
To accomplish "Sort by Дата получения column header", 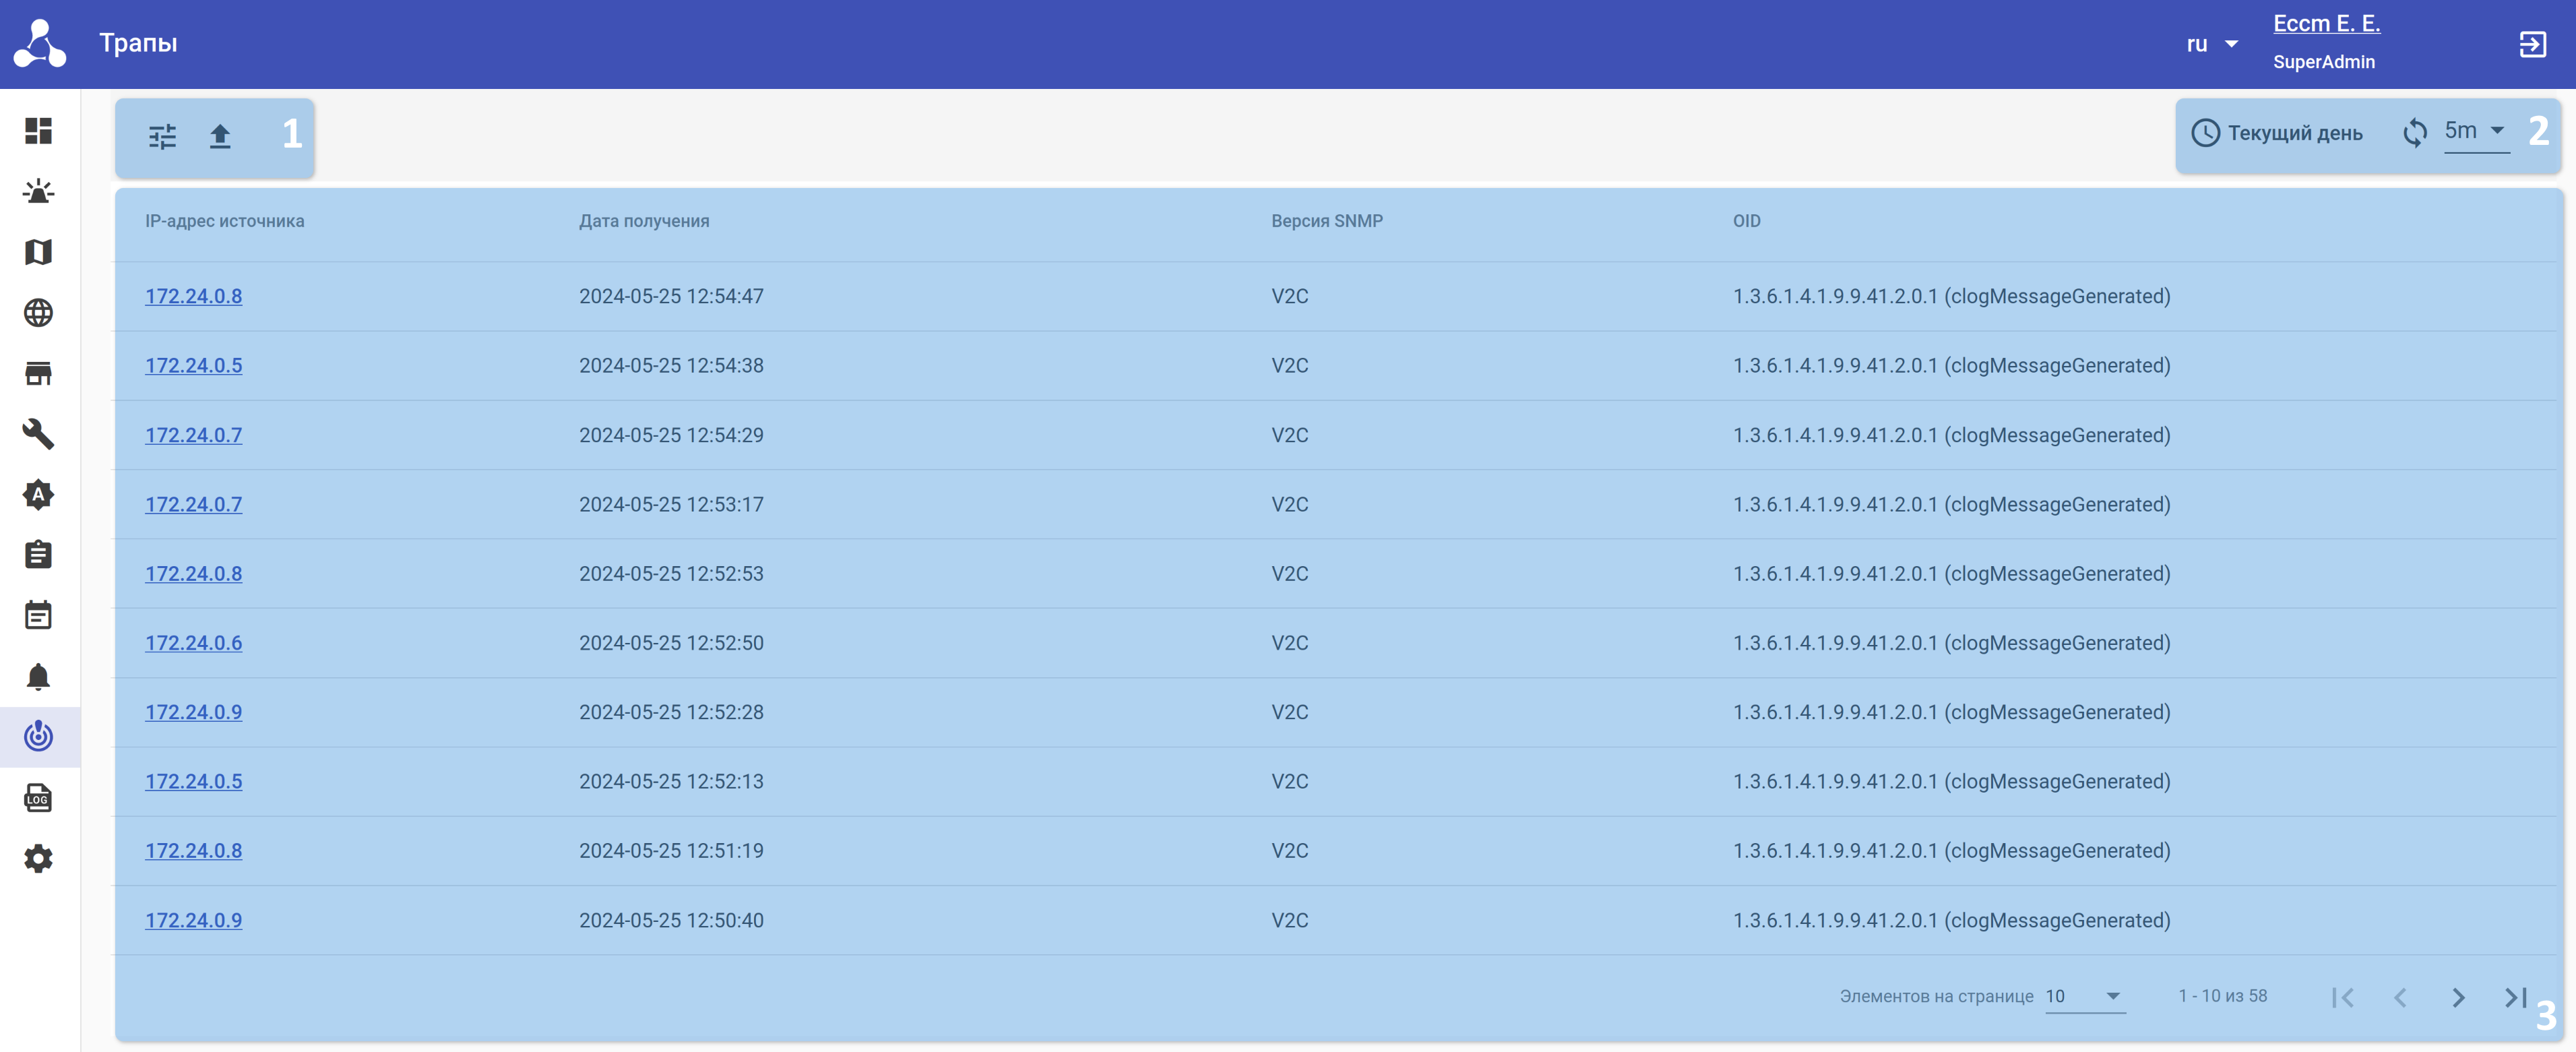I will click(644, 221).
